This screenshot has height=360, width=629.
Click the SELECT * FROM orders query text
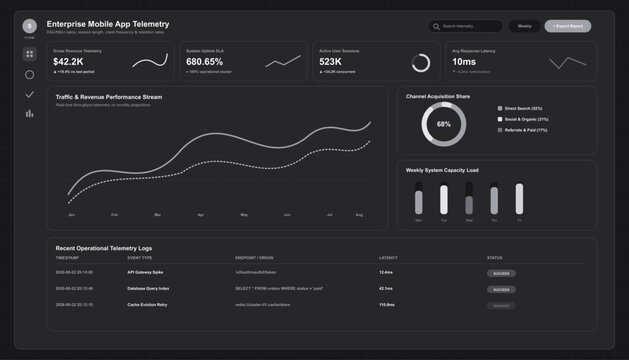tap(279, 289)
